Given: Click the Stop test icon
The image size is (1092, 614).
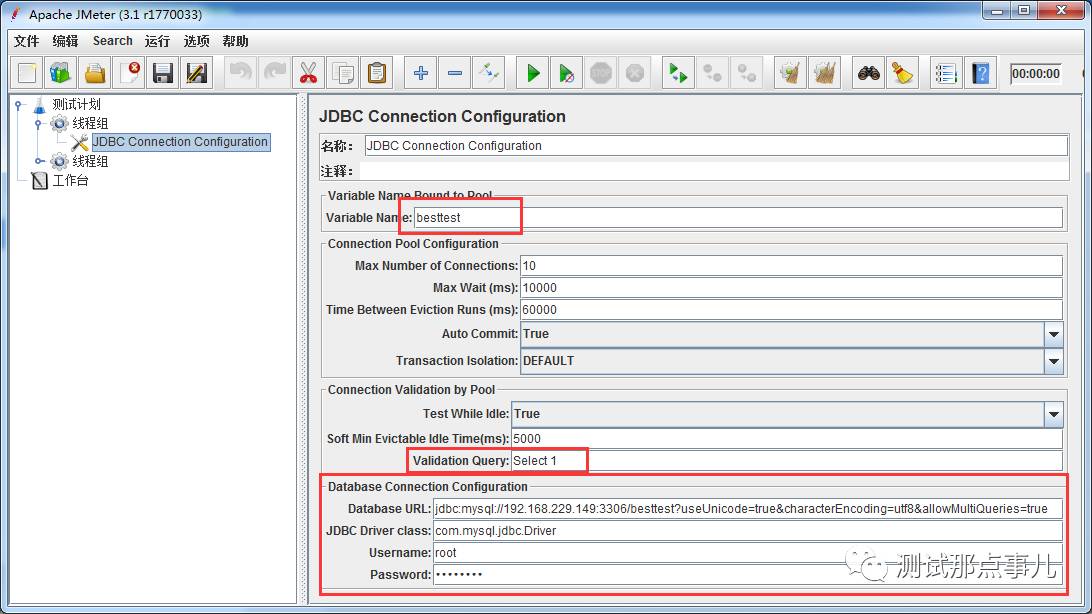Looking at the screenshot, I should point(601,73).
